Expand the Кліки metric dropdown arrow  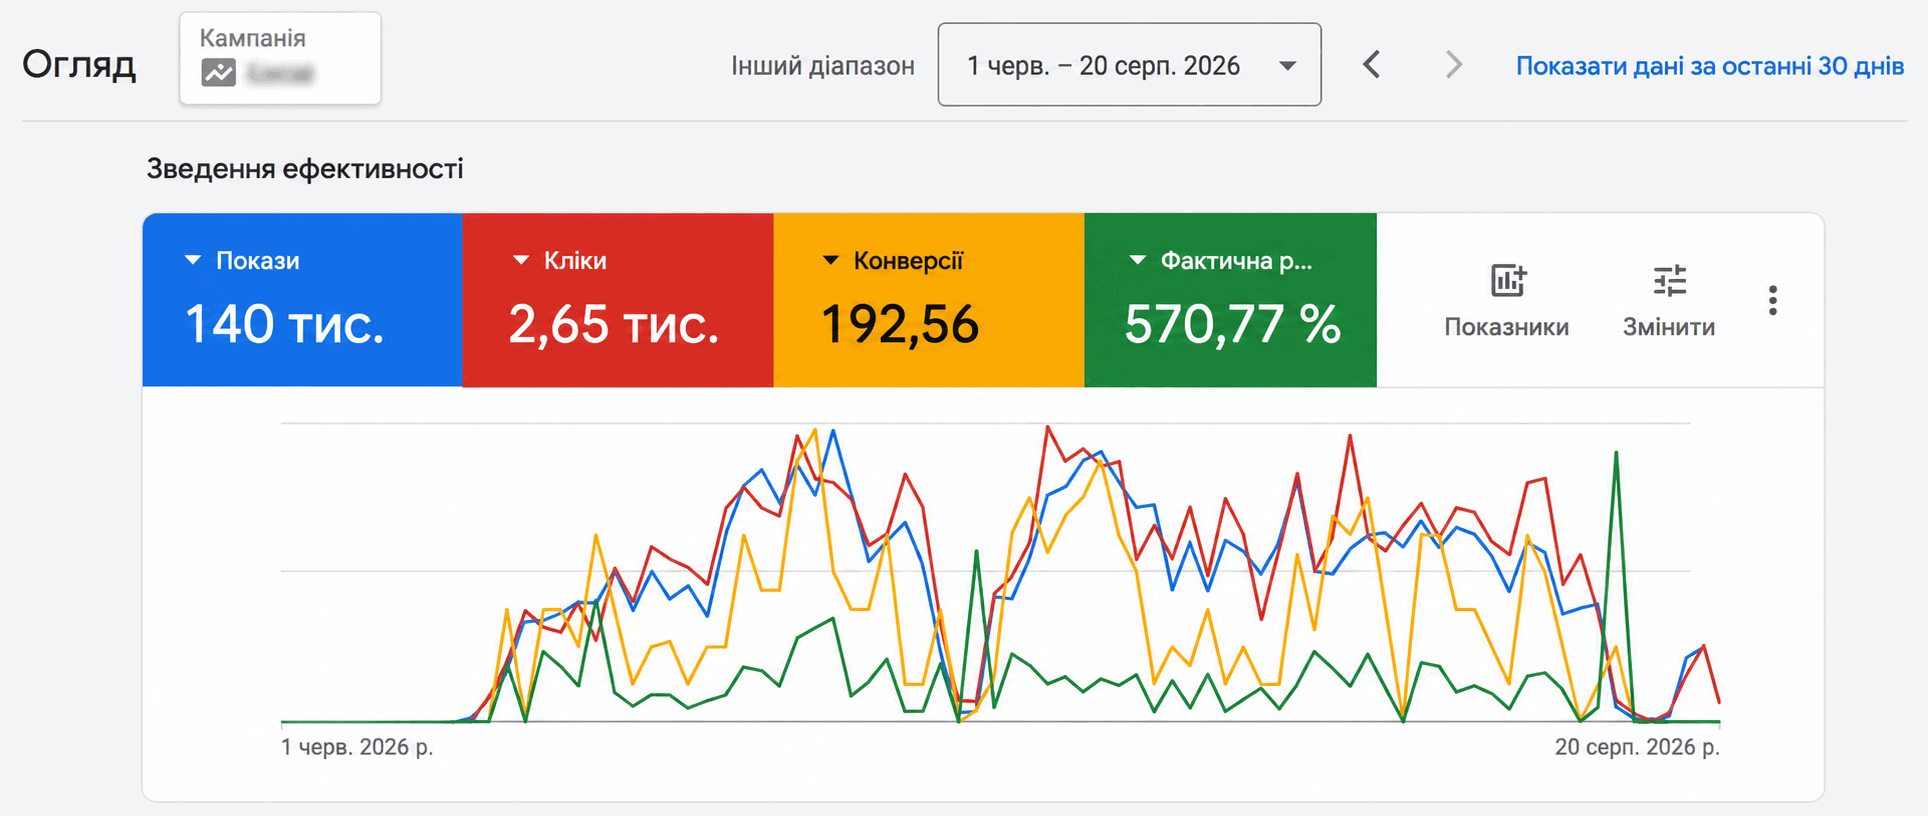point(520,260)
